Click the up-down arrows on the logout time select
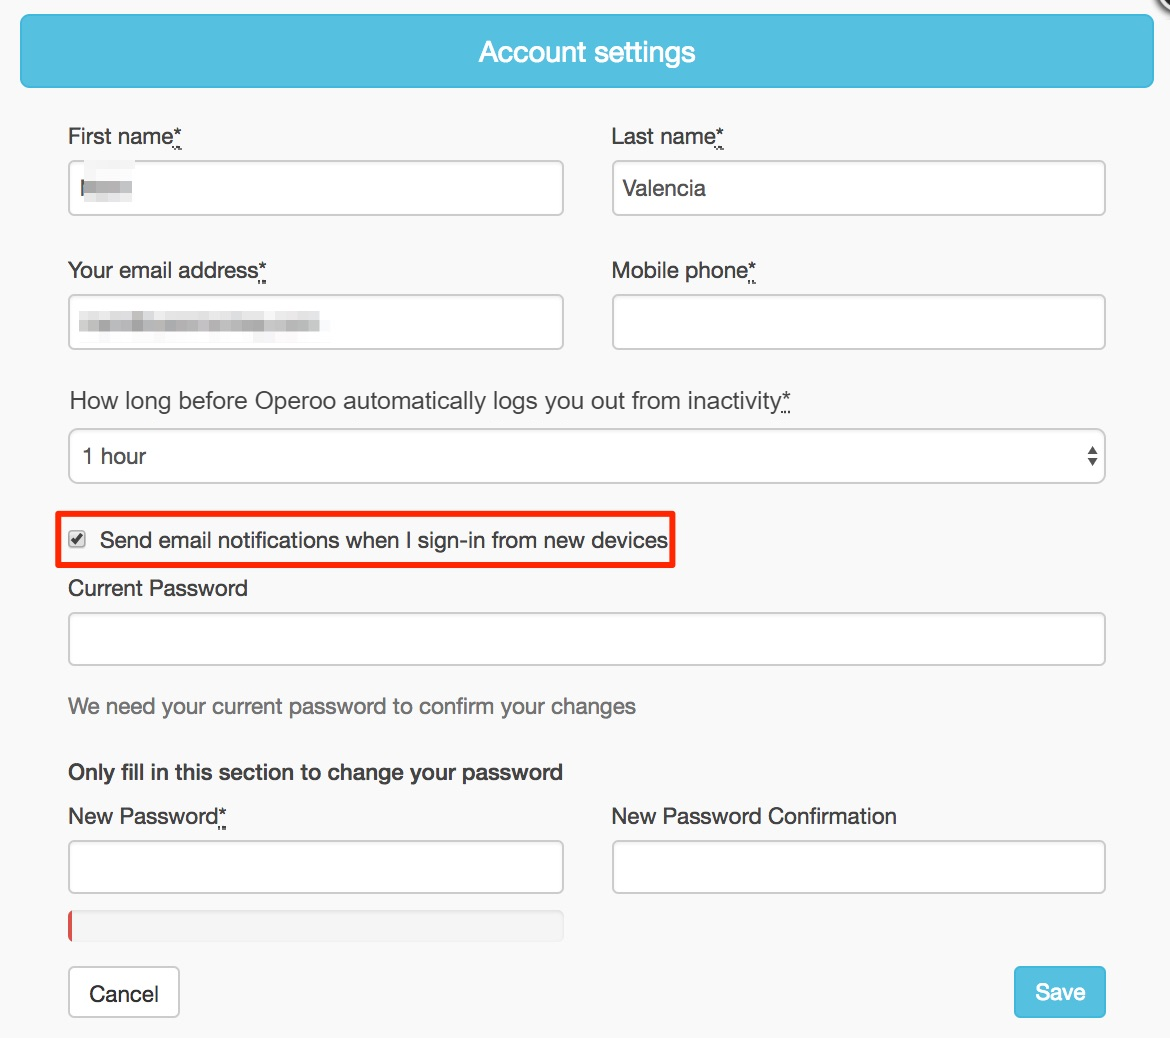The height and width of the screenshot is (1038, 1170). (1092, 456)
